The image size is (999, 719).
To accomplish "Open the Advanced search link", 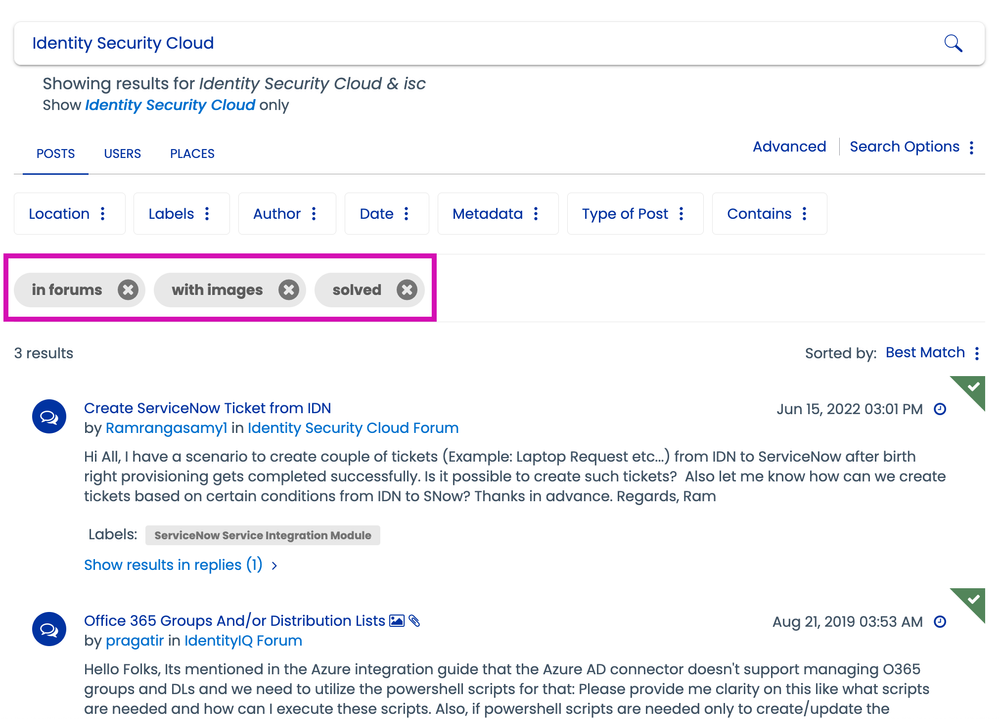I will click(x=789, y=147).
